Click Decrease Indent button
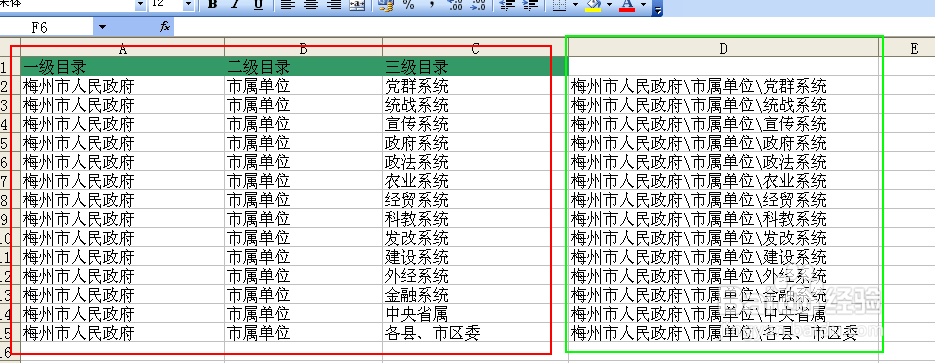 [507, 4]
